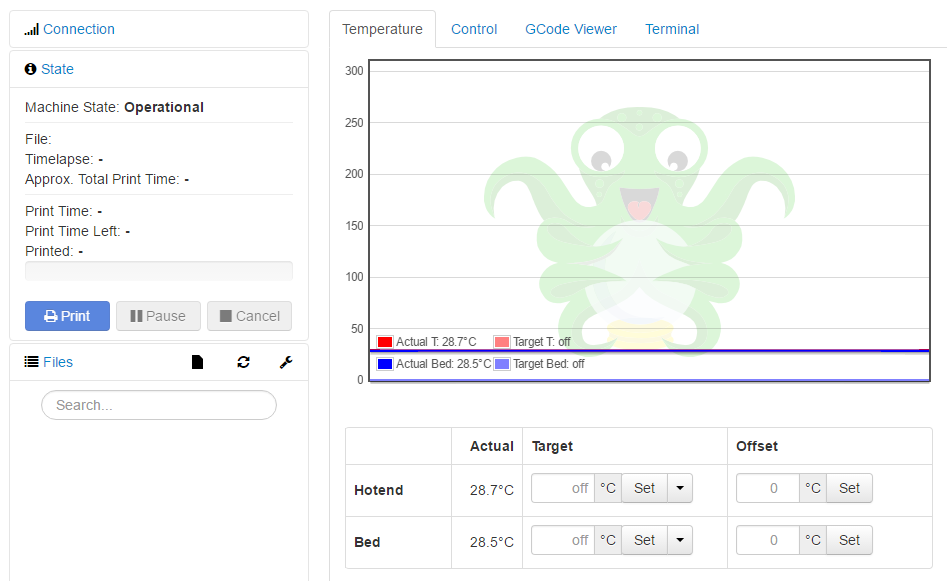Screen dimensions: 947x581
Task: Click the Hotend offset field
Action: coord(768,488)
